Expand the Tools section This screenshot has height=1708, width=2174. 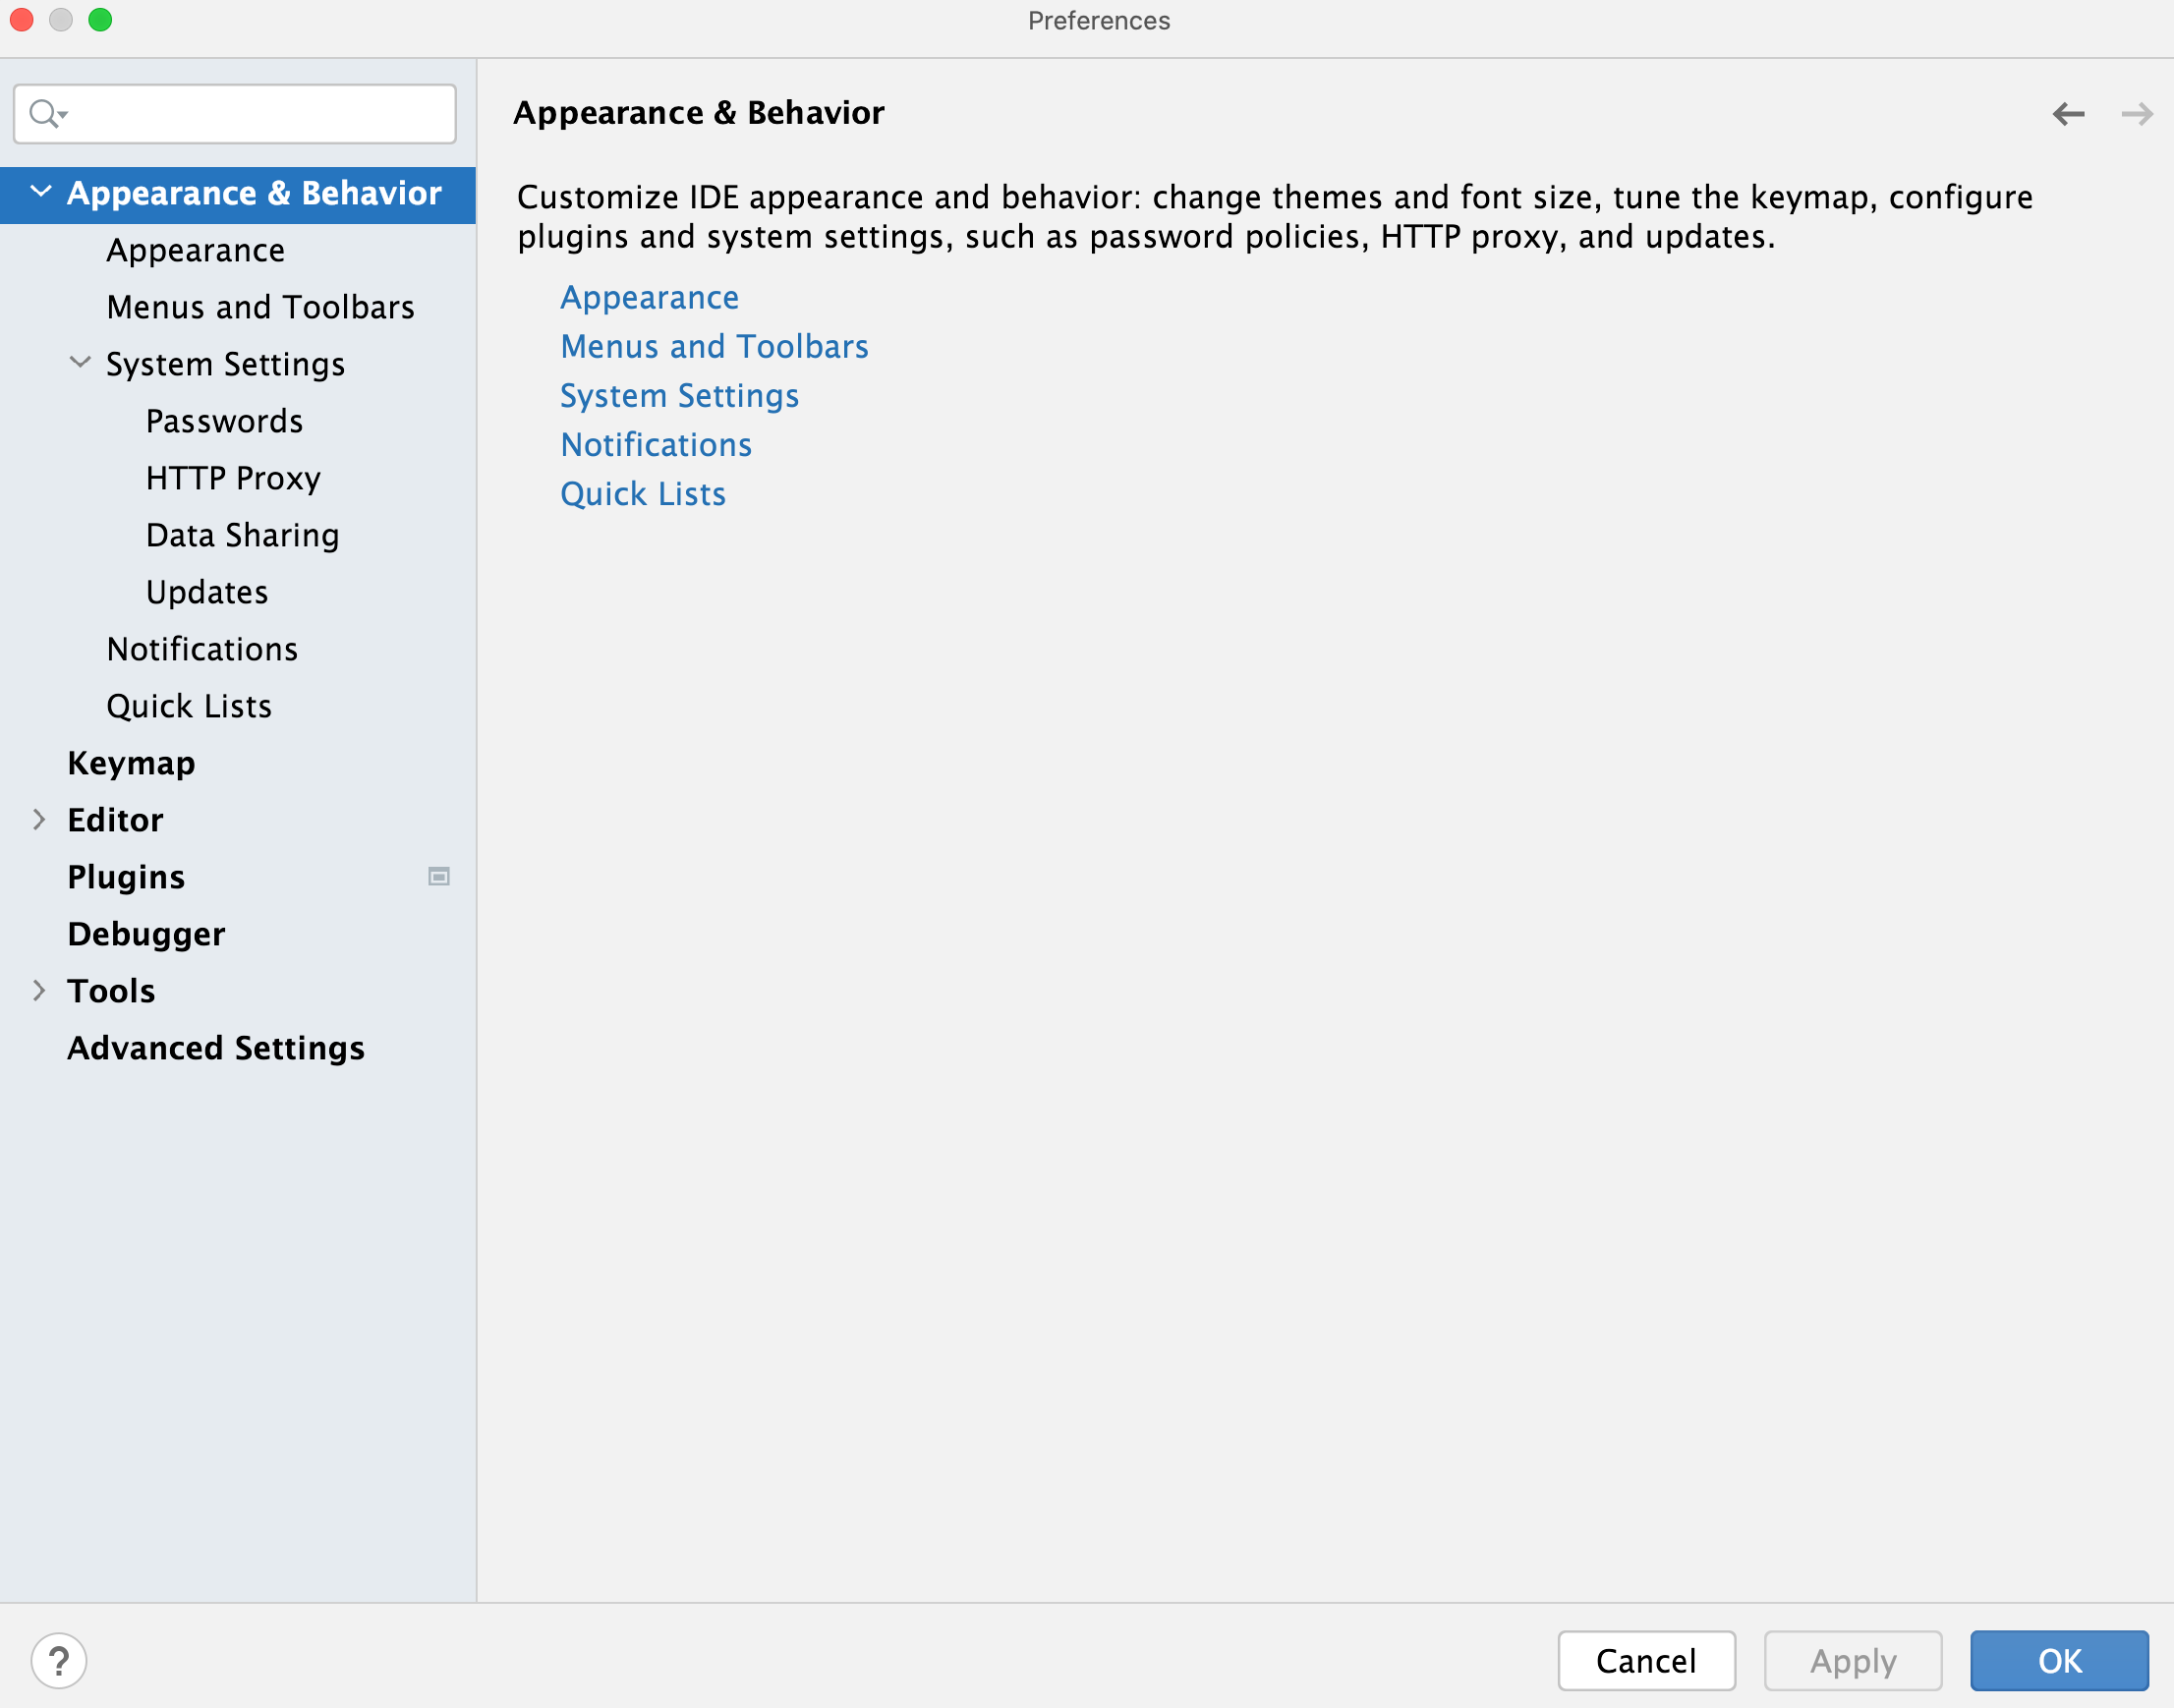pos(39,990)
